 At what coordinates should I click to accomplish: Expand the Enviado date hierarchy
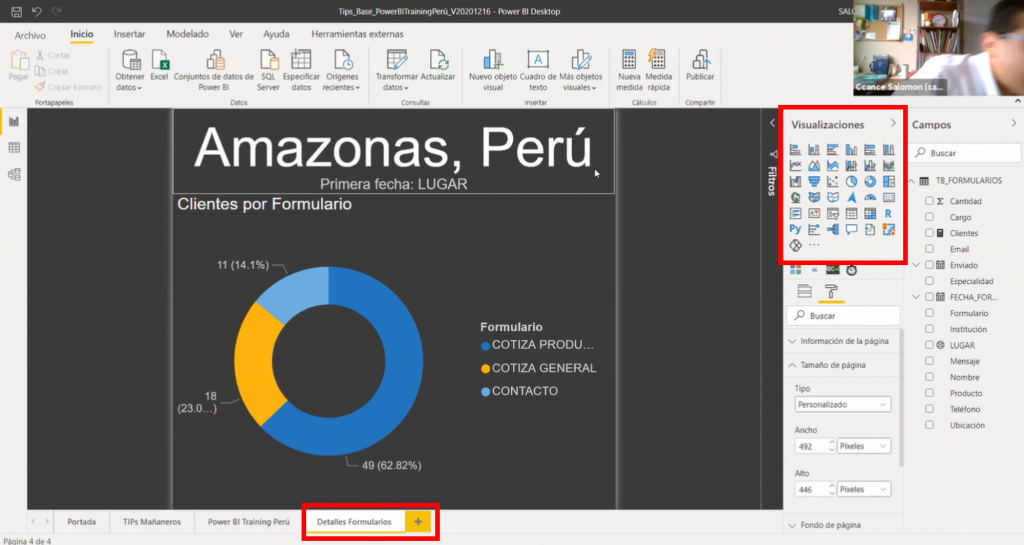(916, 265)
